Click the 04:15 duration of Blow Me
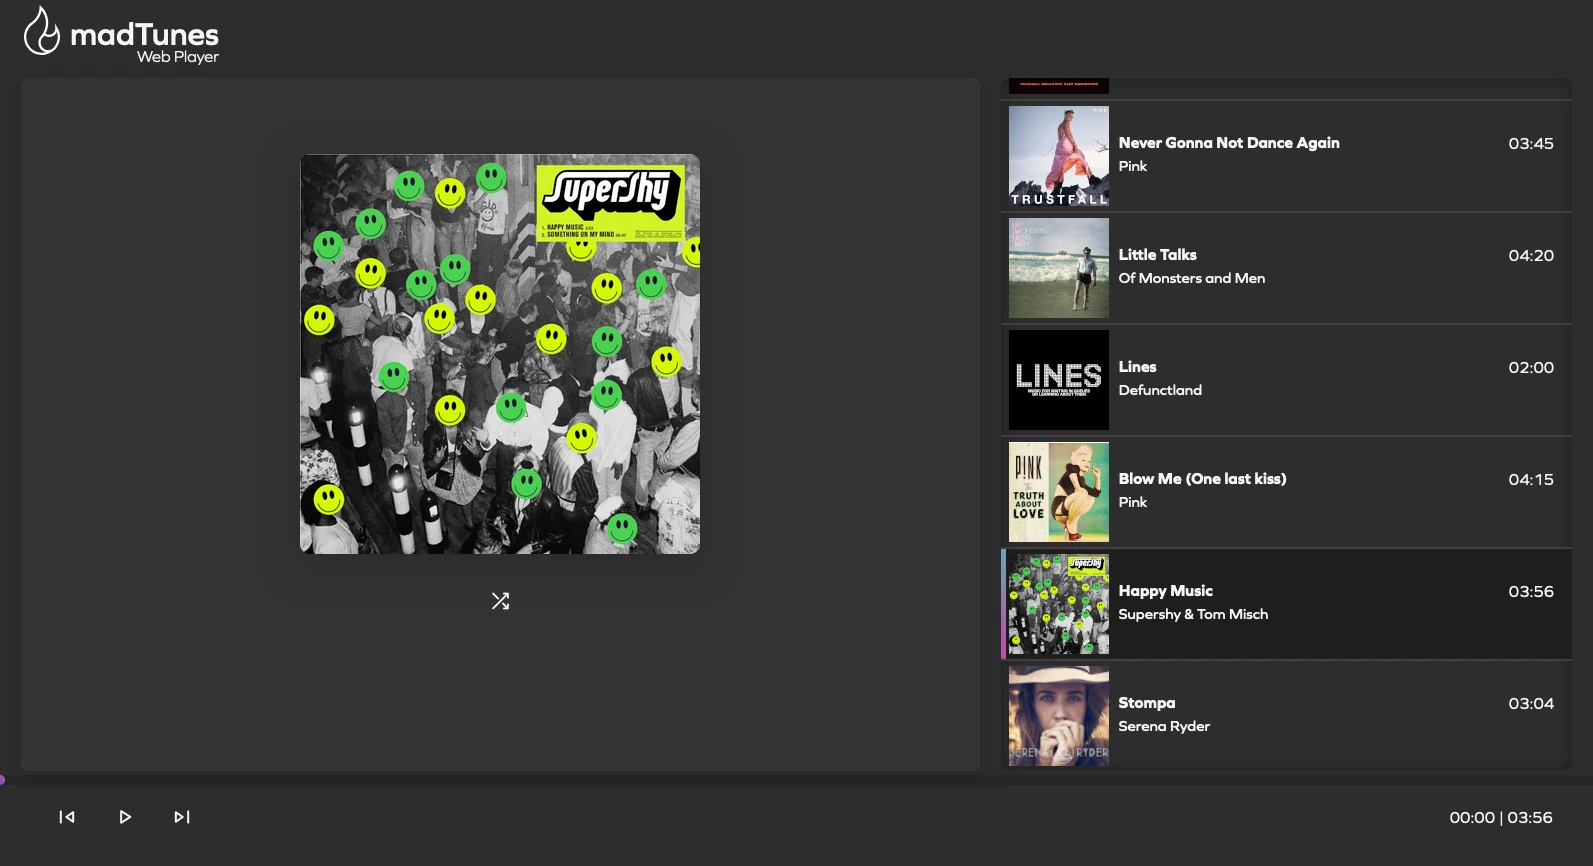1593x866 pixels. point(1531,479)
